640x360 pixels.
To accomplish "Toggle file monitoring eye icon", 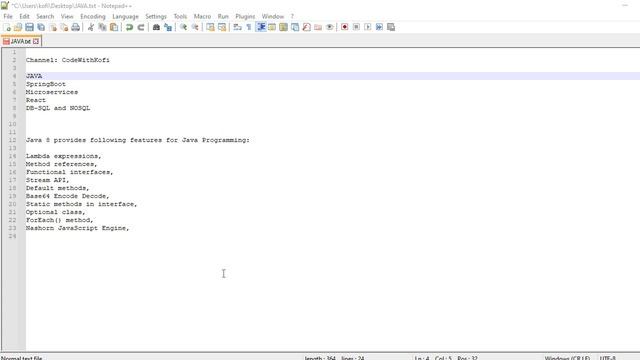I will [x=329, y=27].
